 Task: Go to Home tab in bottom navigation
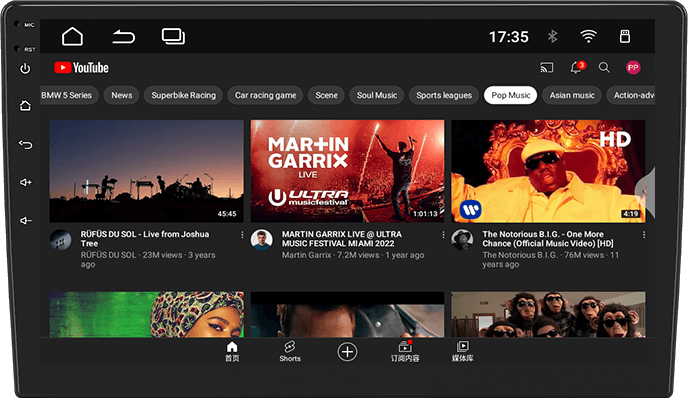point(232,351)
